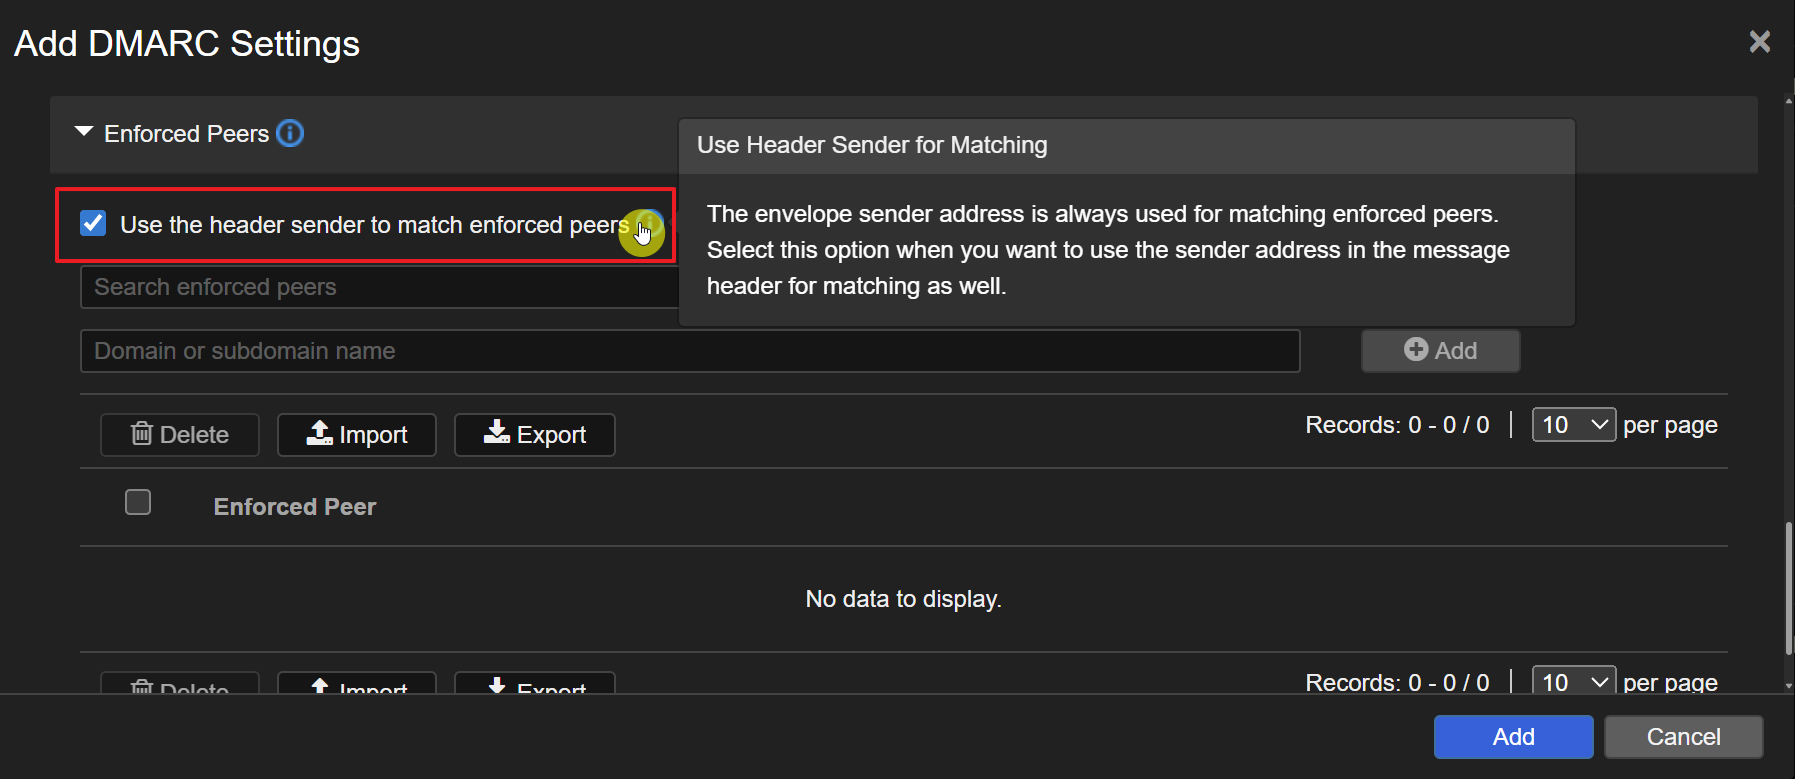The width and height of the screenshot is (1795, 779).
Task: Click the plus icon on the gray Add button
Action: (x=1415, y=350)
